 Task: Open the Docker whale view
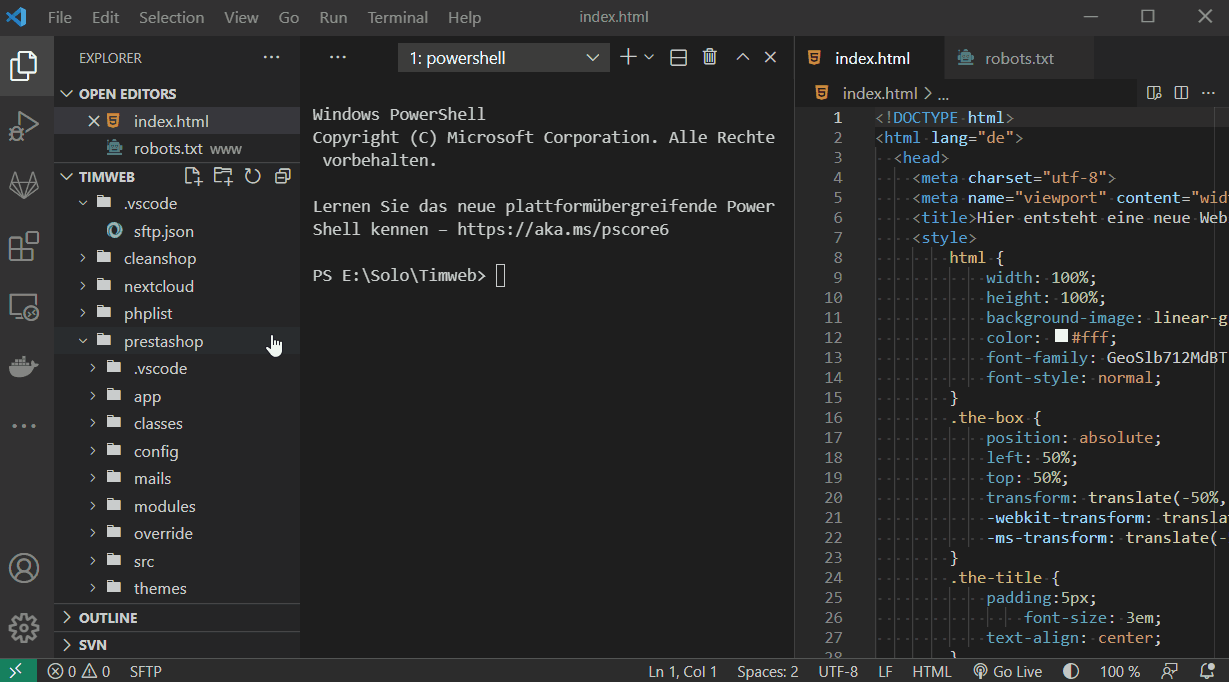coord(24,366)
